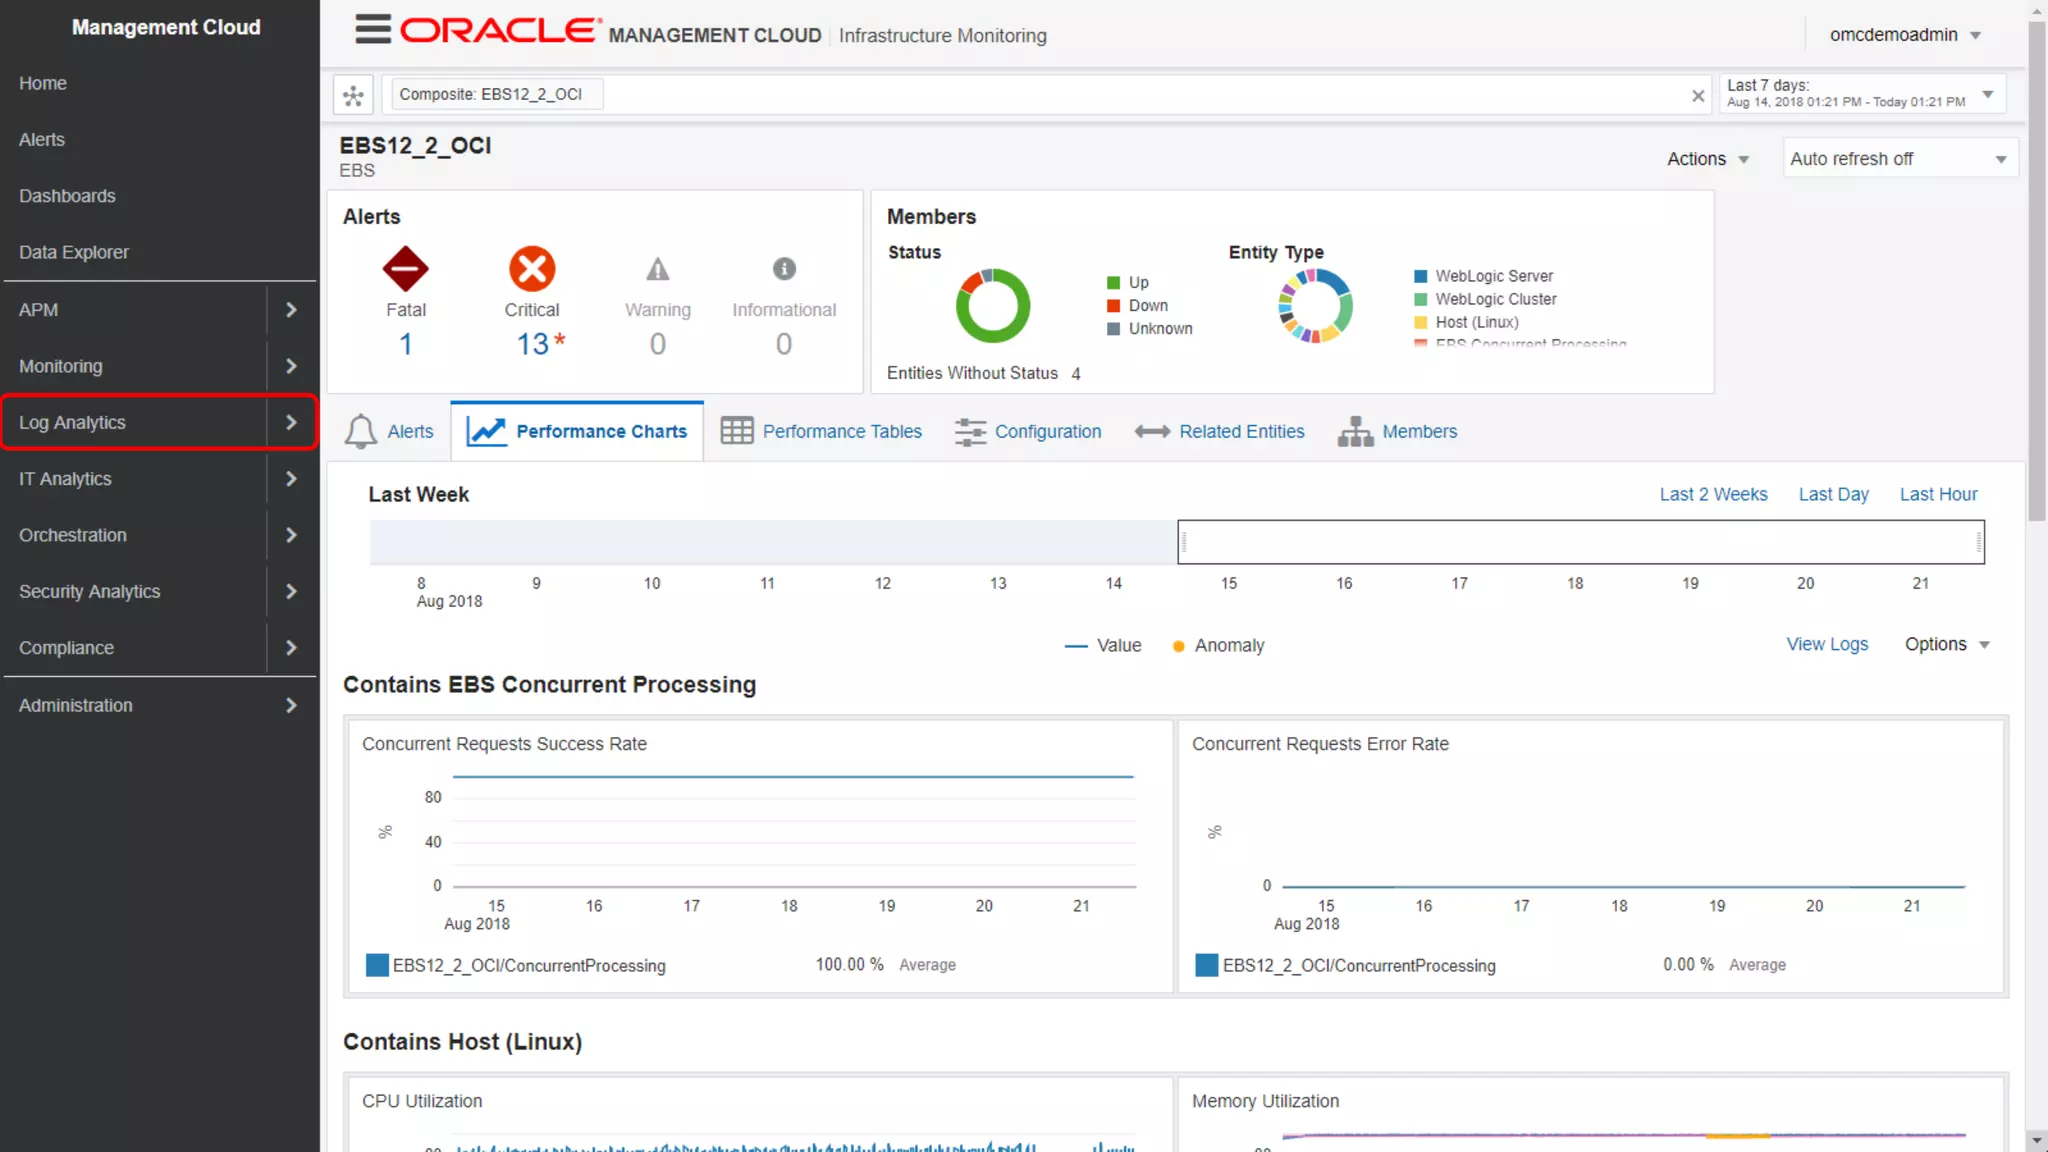
Task: Click the Entity Type donut chart
Action: coord(1315,305)
